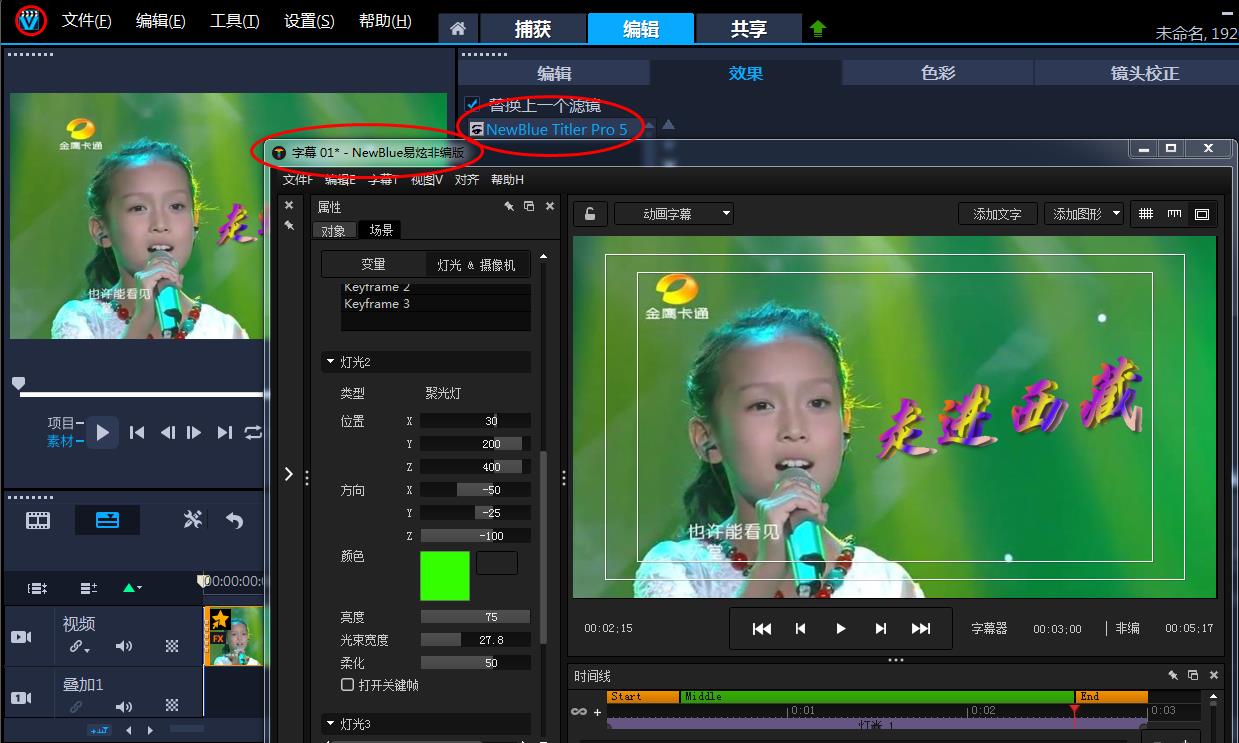Click the green export arrow in top toolbar
The height and width of the screenshot is (743, 1239).
point(817,28)
